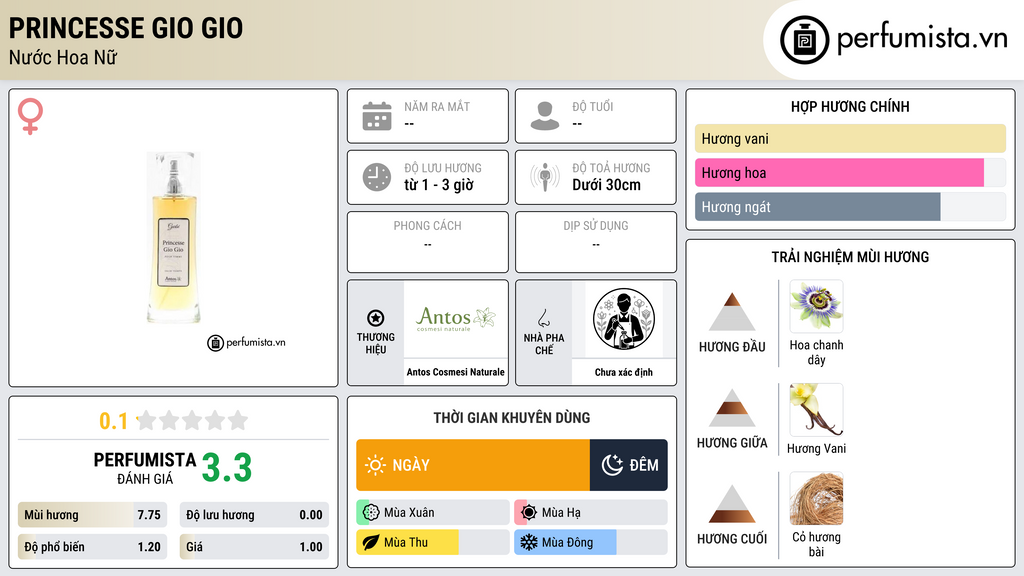Screen dimensions: 1024x576
Task: Click the Hương Vani note label
Action: point(816,449)
